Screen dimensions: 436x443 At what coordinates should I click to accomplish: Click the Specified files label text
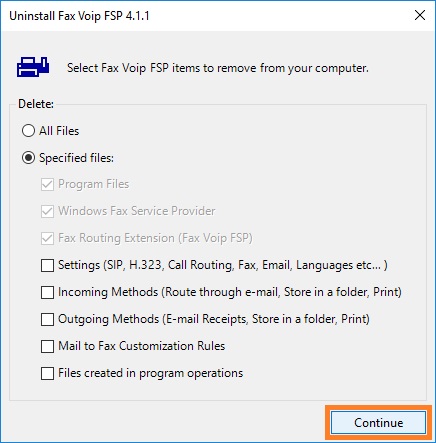[x=76, y=158]
